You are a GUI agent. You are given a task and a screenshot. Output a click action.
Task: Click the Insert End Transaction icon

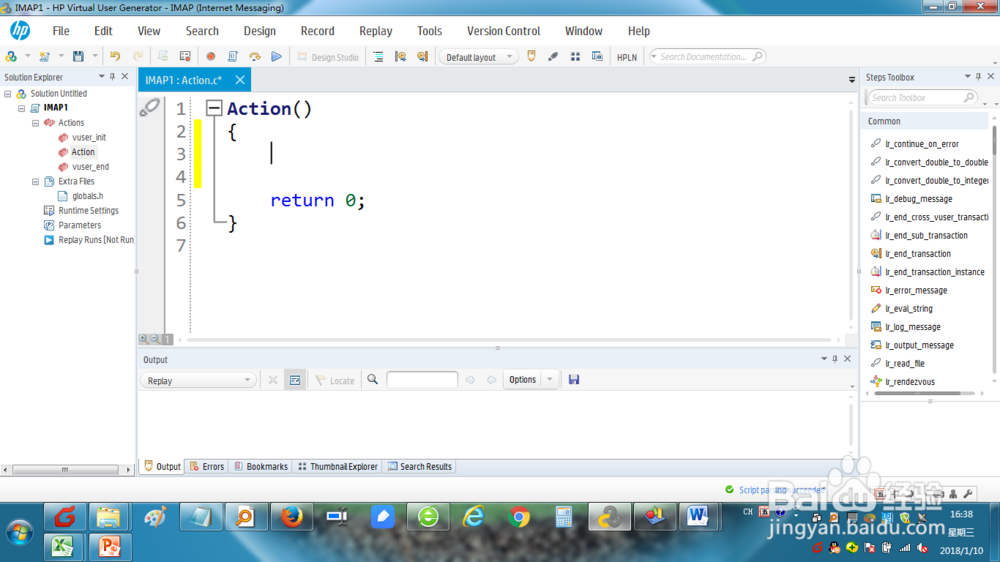point(422,57)
